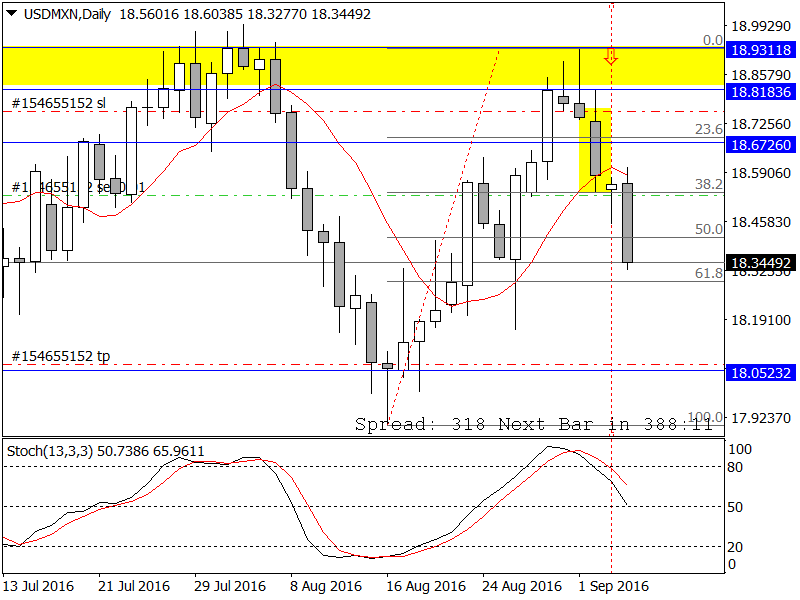This screenshot has width=800, height=600.
Task: Click the 16 Aug 2016 date label
Action: coord(426,586)
